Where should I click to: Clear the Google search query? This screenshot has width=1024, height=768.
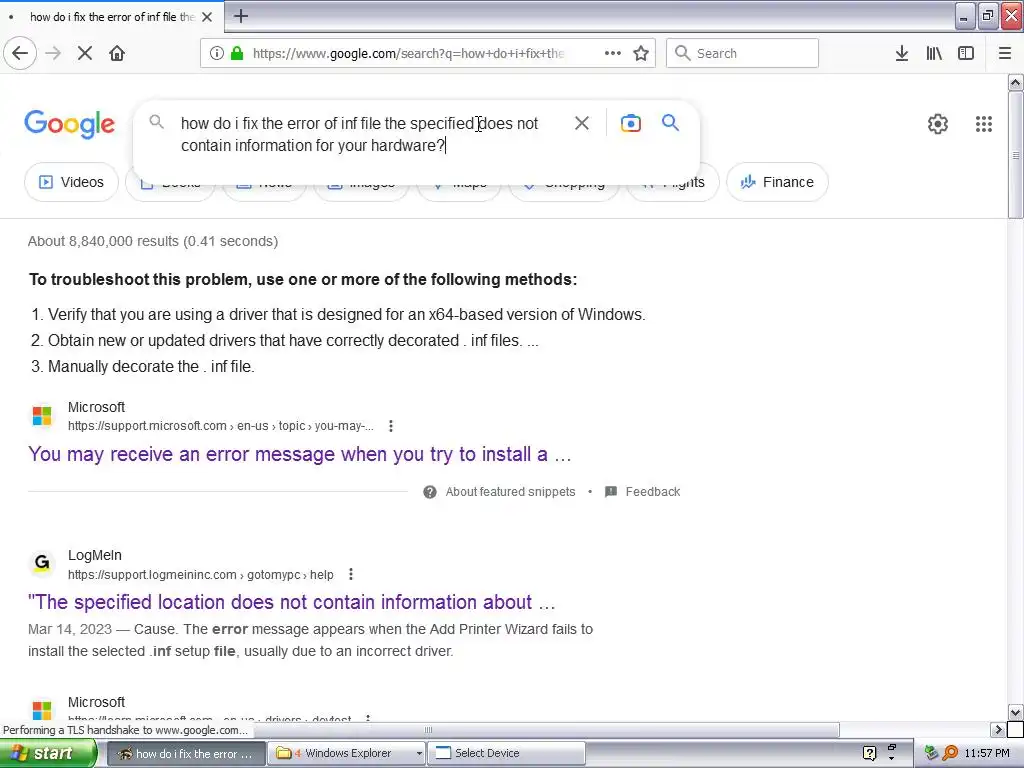point(581,123)
